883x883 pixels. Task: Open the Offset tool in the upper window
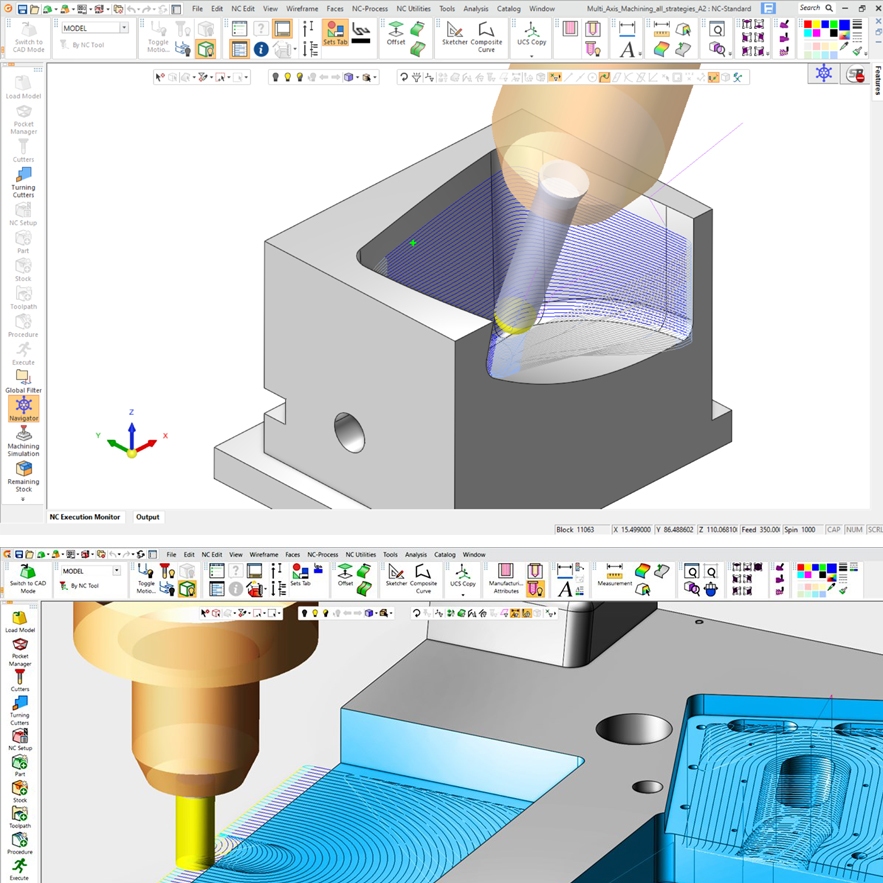point(396,33)
